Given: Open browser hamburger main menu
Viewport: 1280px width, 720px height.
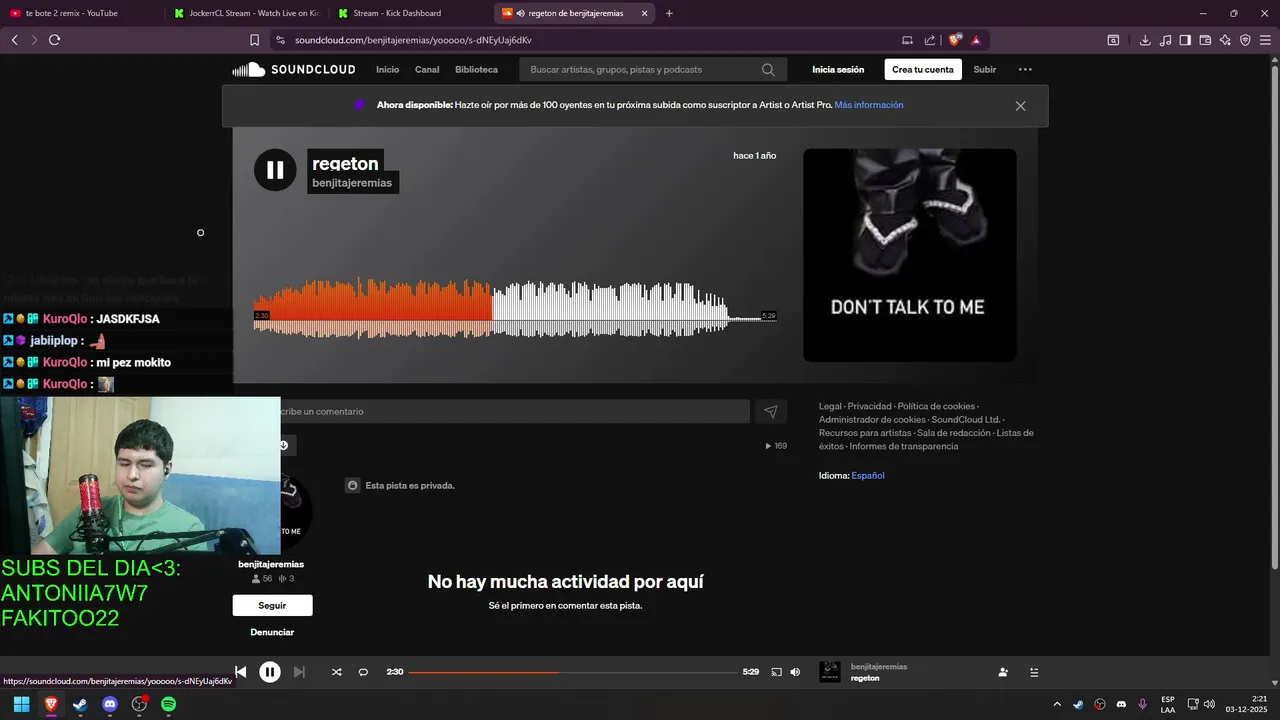Looking at the screenshot, I should click(x=1265, y=40).
